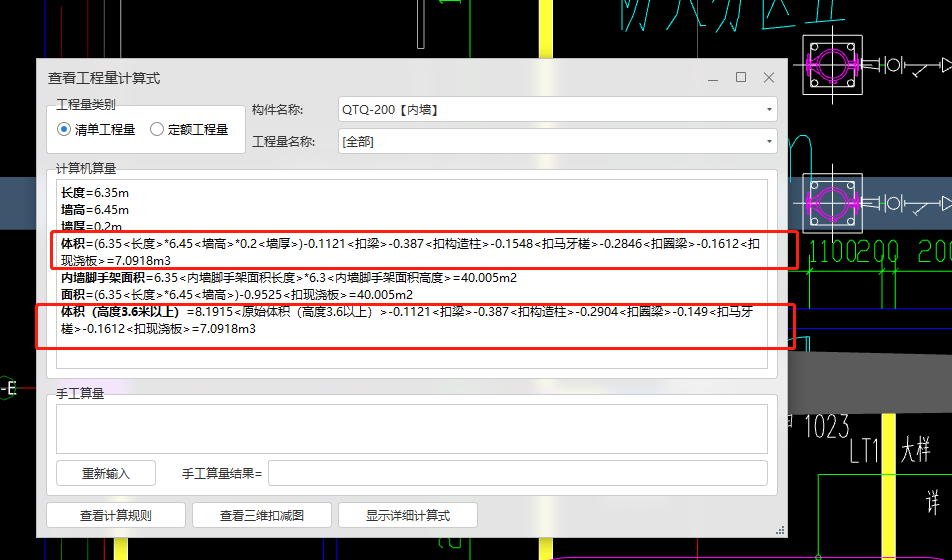Click 显示详细计算式 button
This screenshot has height=560, width=952.
[408, 516]
